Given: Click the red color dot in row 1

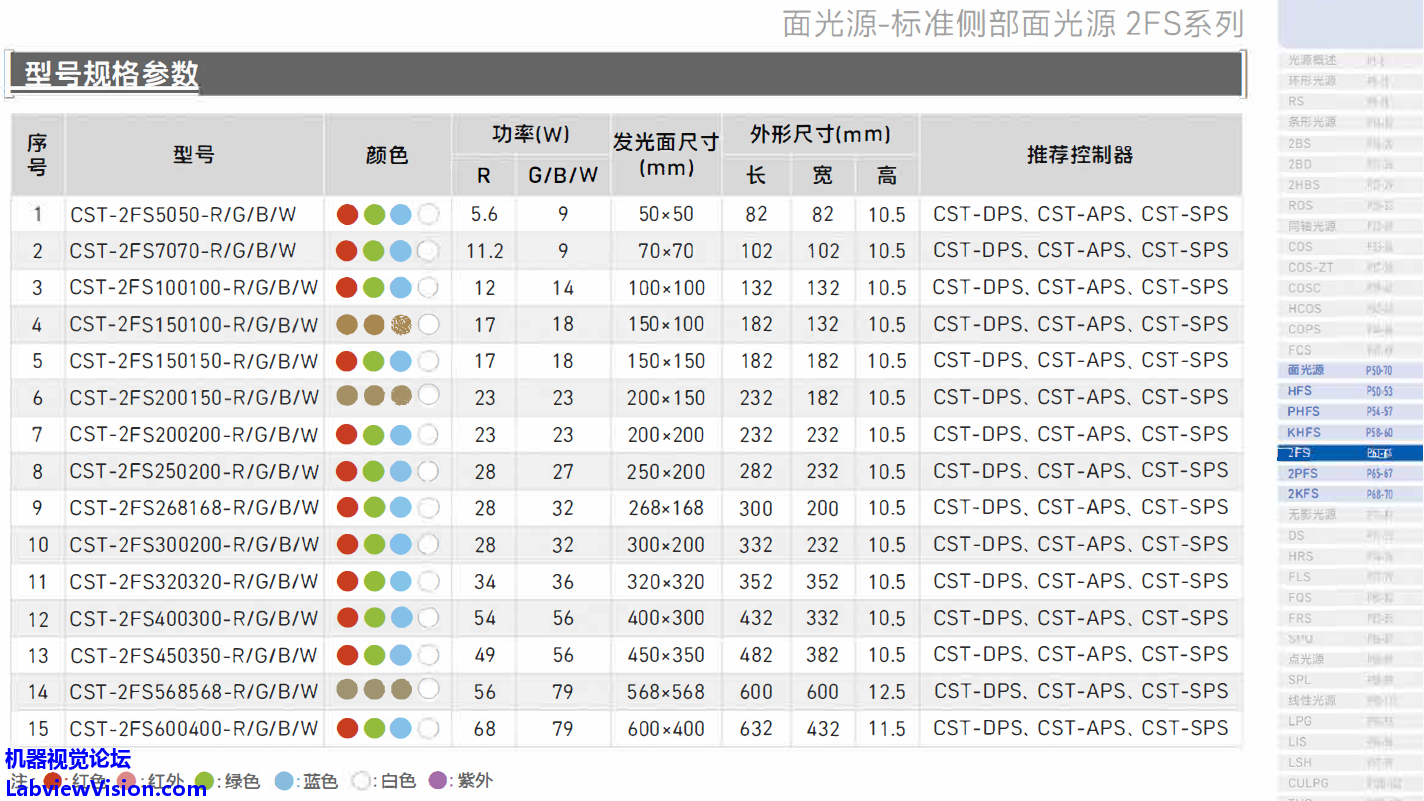Looking at the screenshot, I should pyautogui.click(x=347, y=214).
